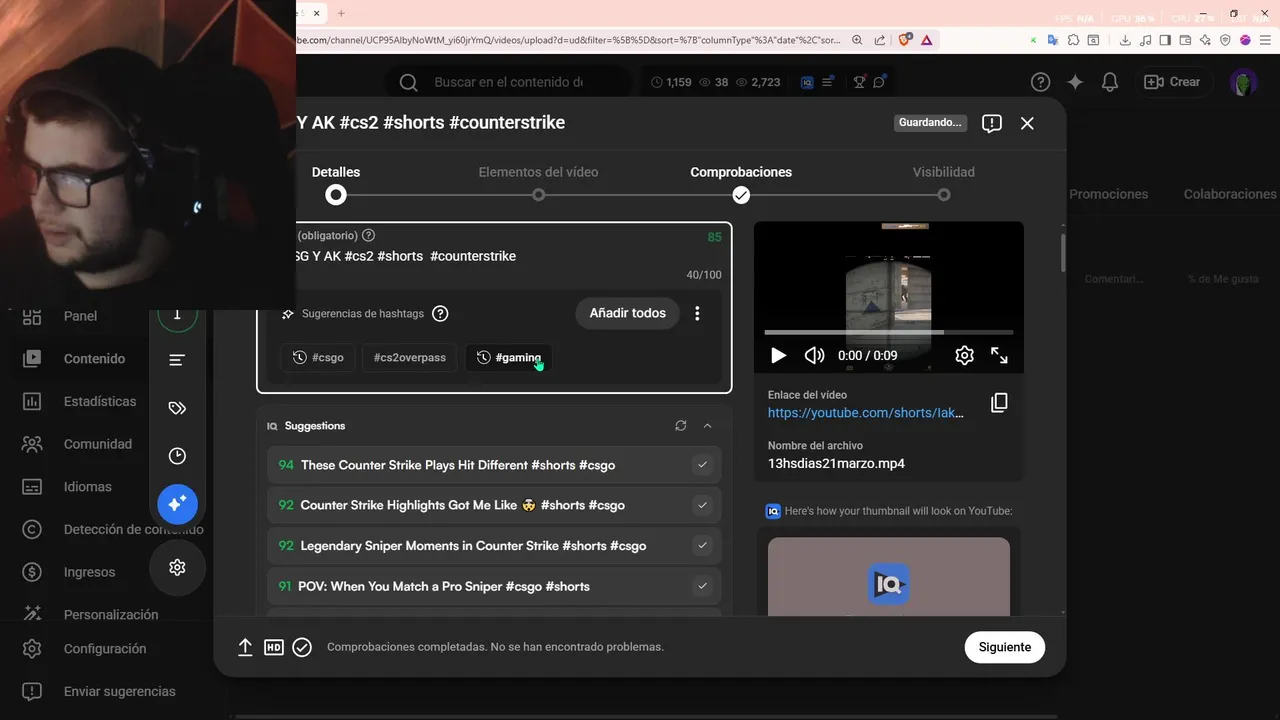Open the browser hamburger menu

point(1265,40)
